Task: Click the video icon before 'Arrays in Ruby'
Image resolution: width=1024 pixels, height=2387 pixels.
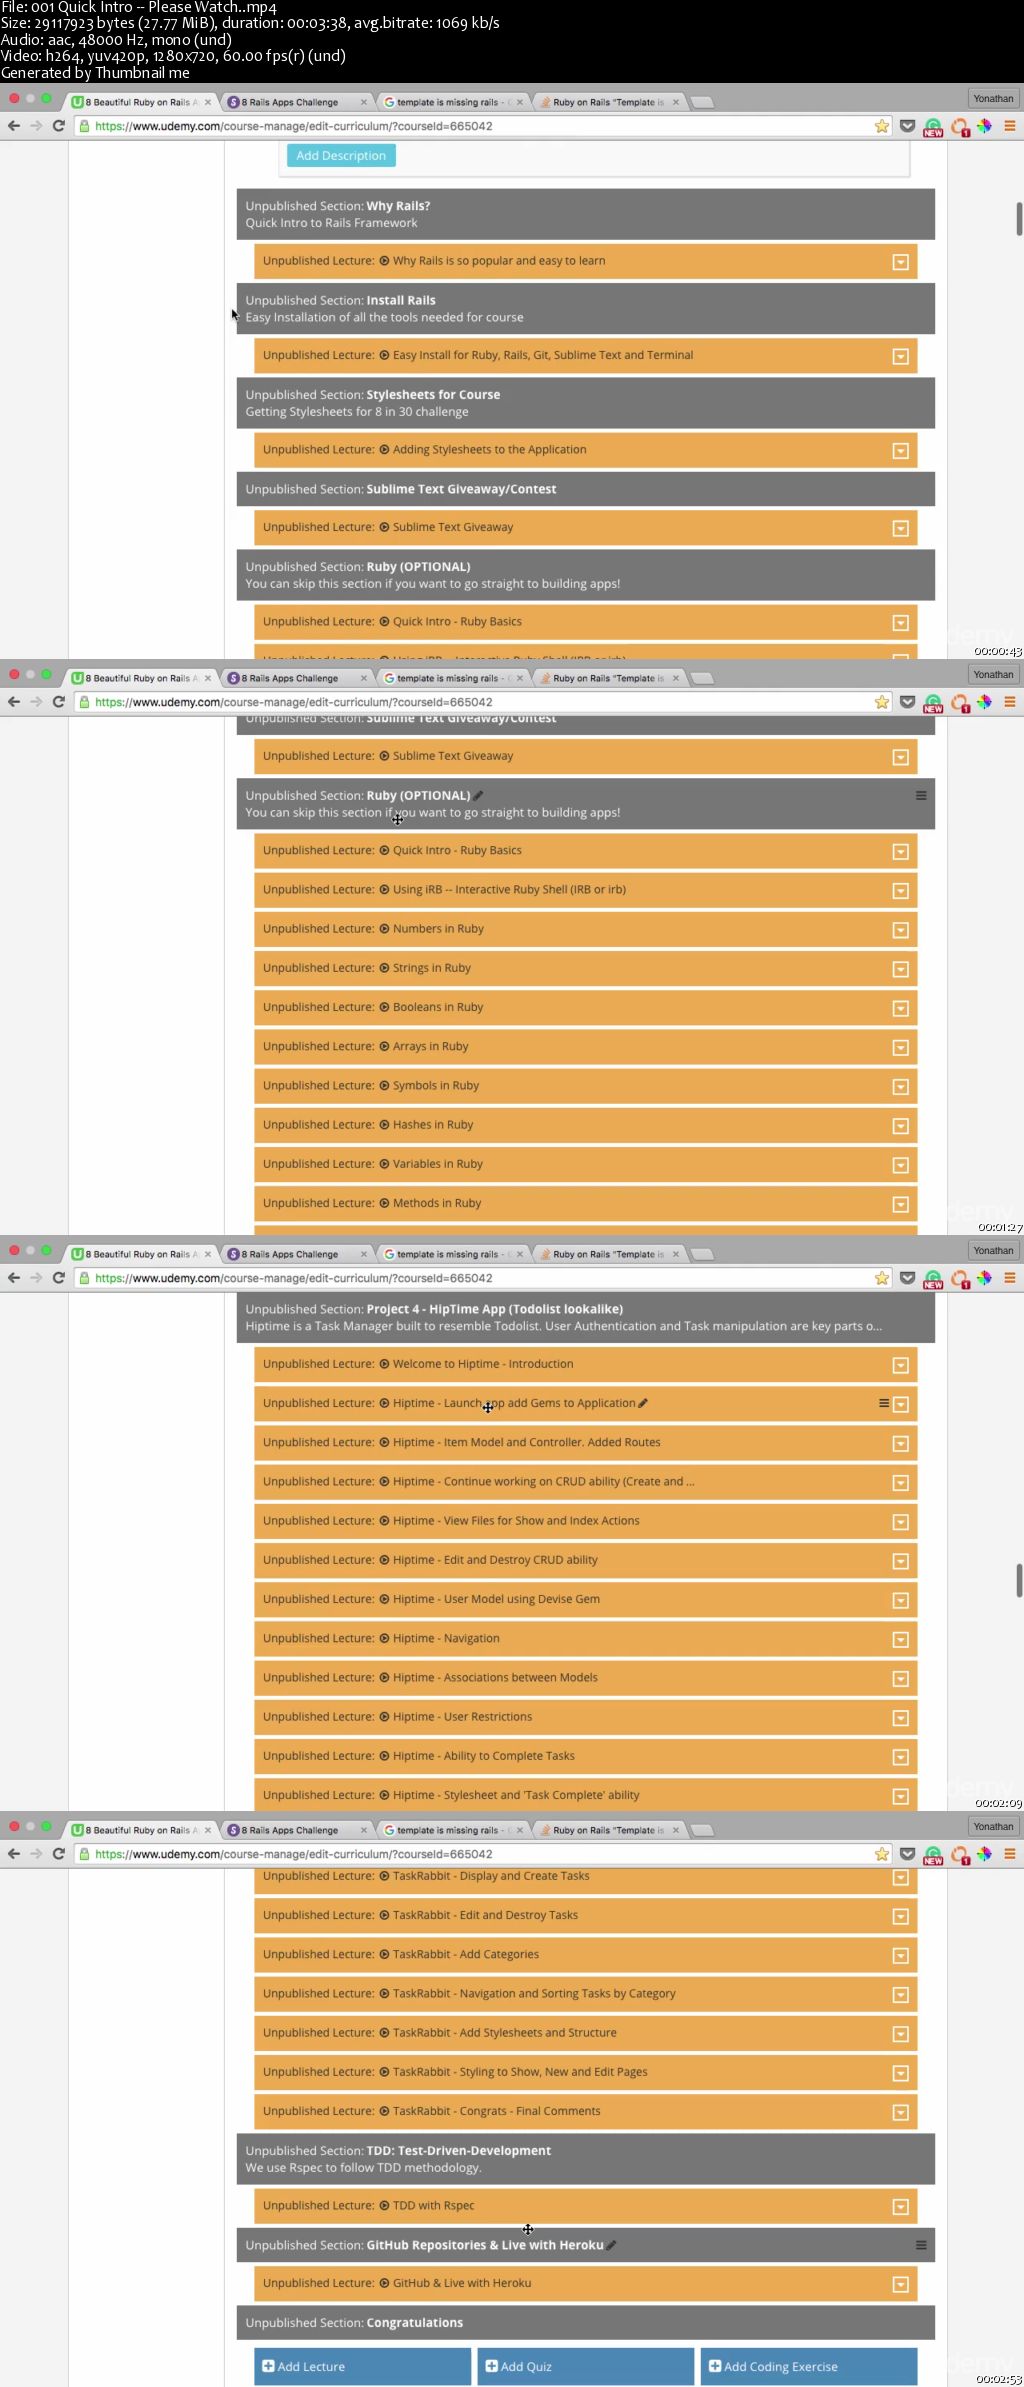Action: 384,1046
